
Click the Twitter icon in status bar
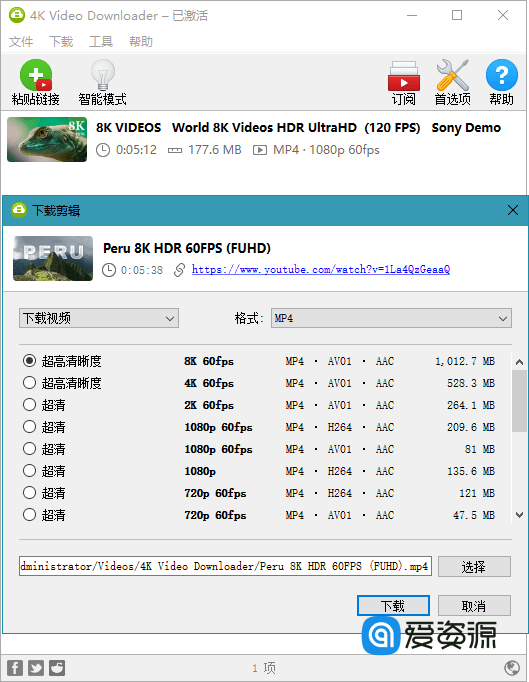(36, 668)
